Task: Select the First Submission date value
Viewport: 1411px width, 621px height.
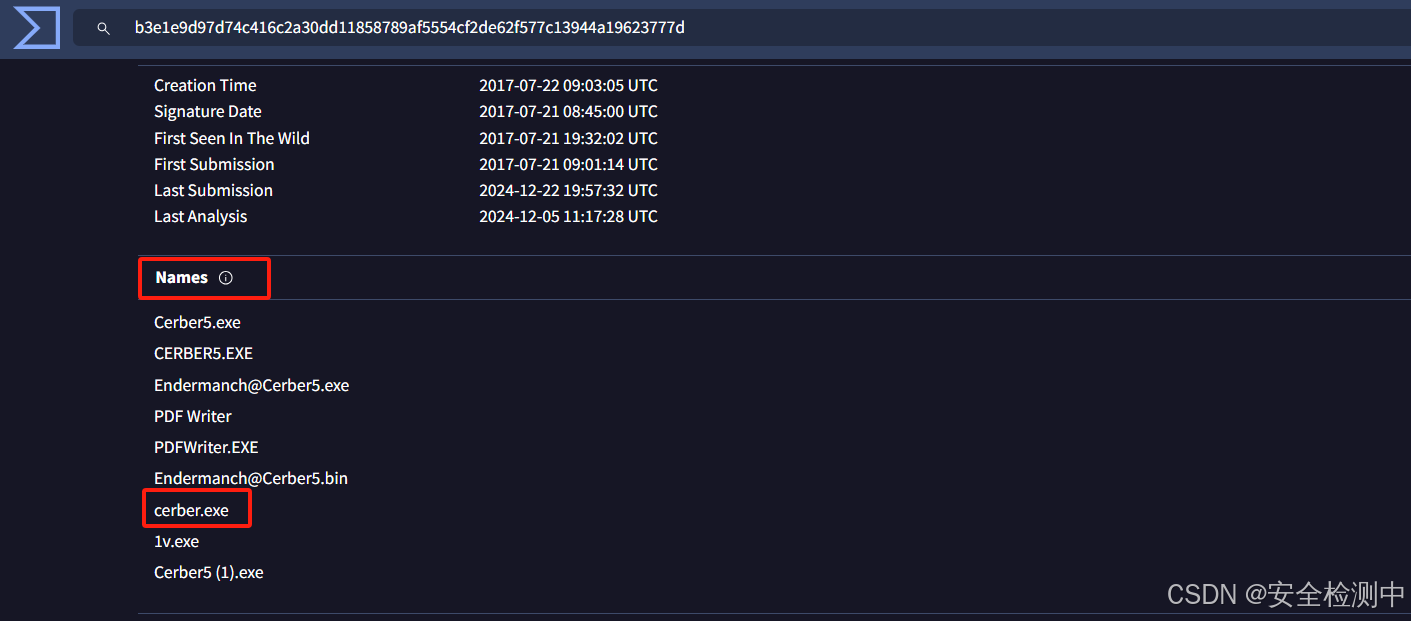Action: [x=568, y=164]
